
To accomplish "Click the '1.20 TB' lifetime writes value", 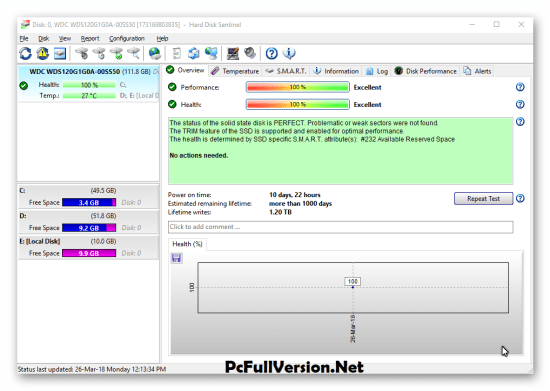I will [x=280, y=212].
